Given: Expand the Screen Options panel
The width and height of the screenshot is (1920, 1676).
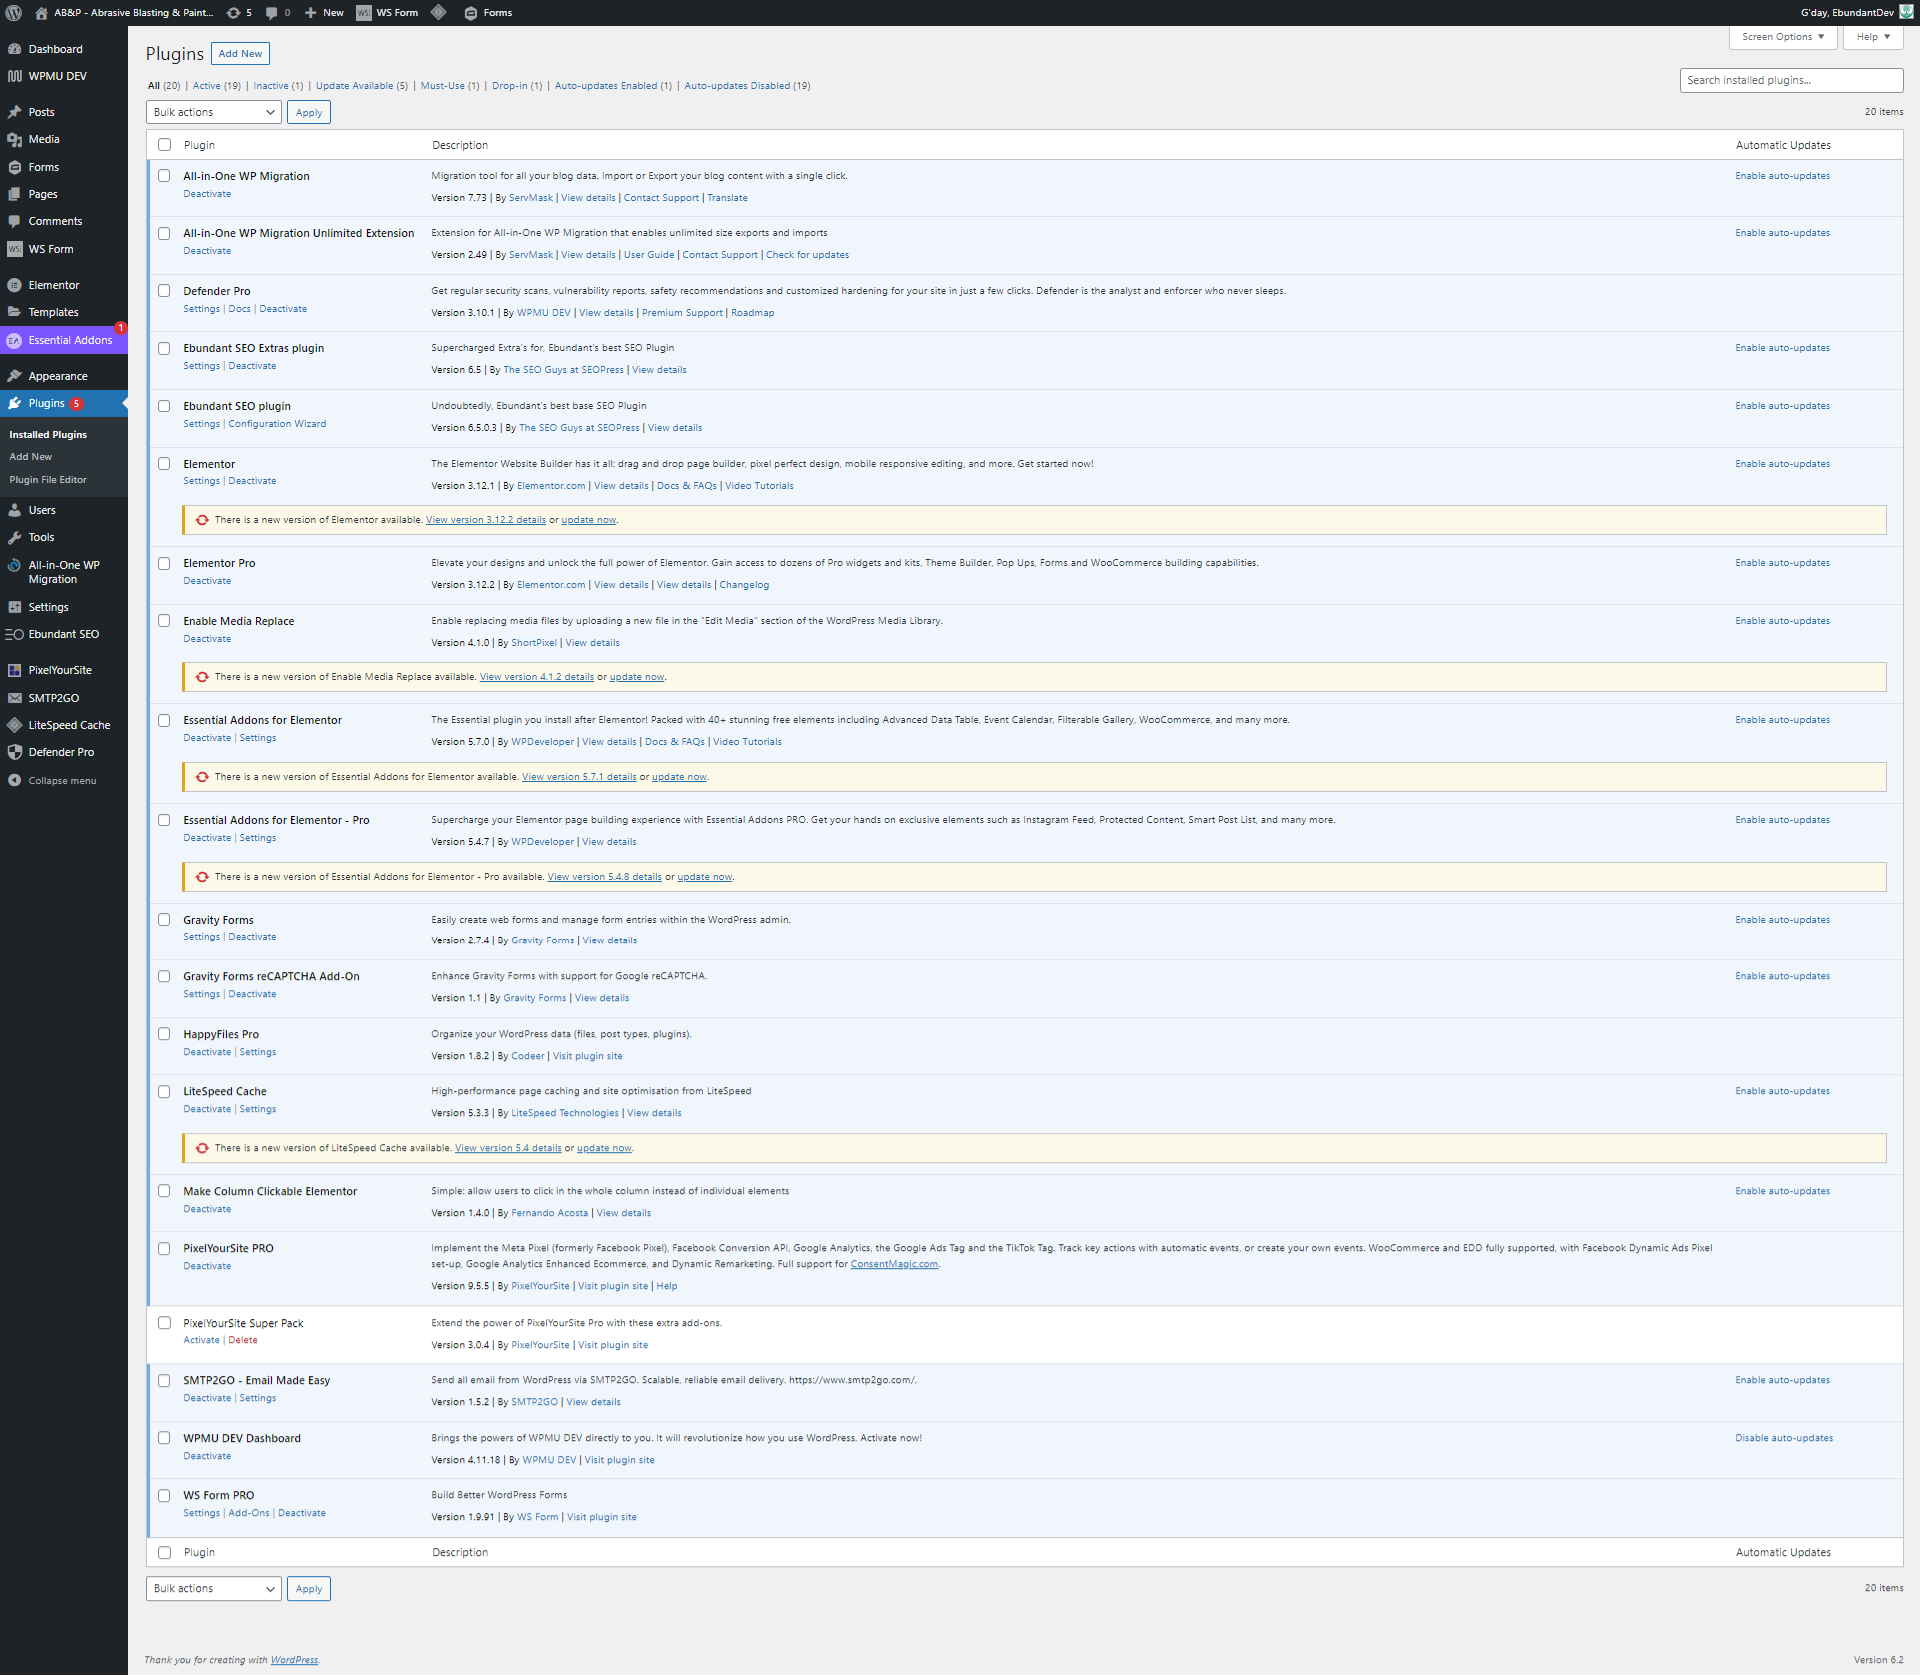Looking at the screenshot, I should coord(1782,37).
